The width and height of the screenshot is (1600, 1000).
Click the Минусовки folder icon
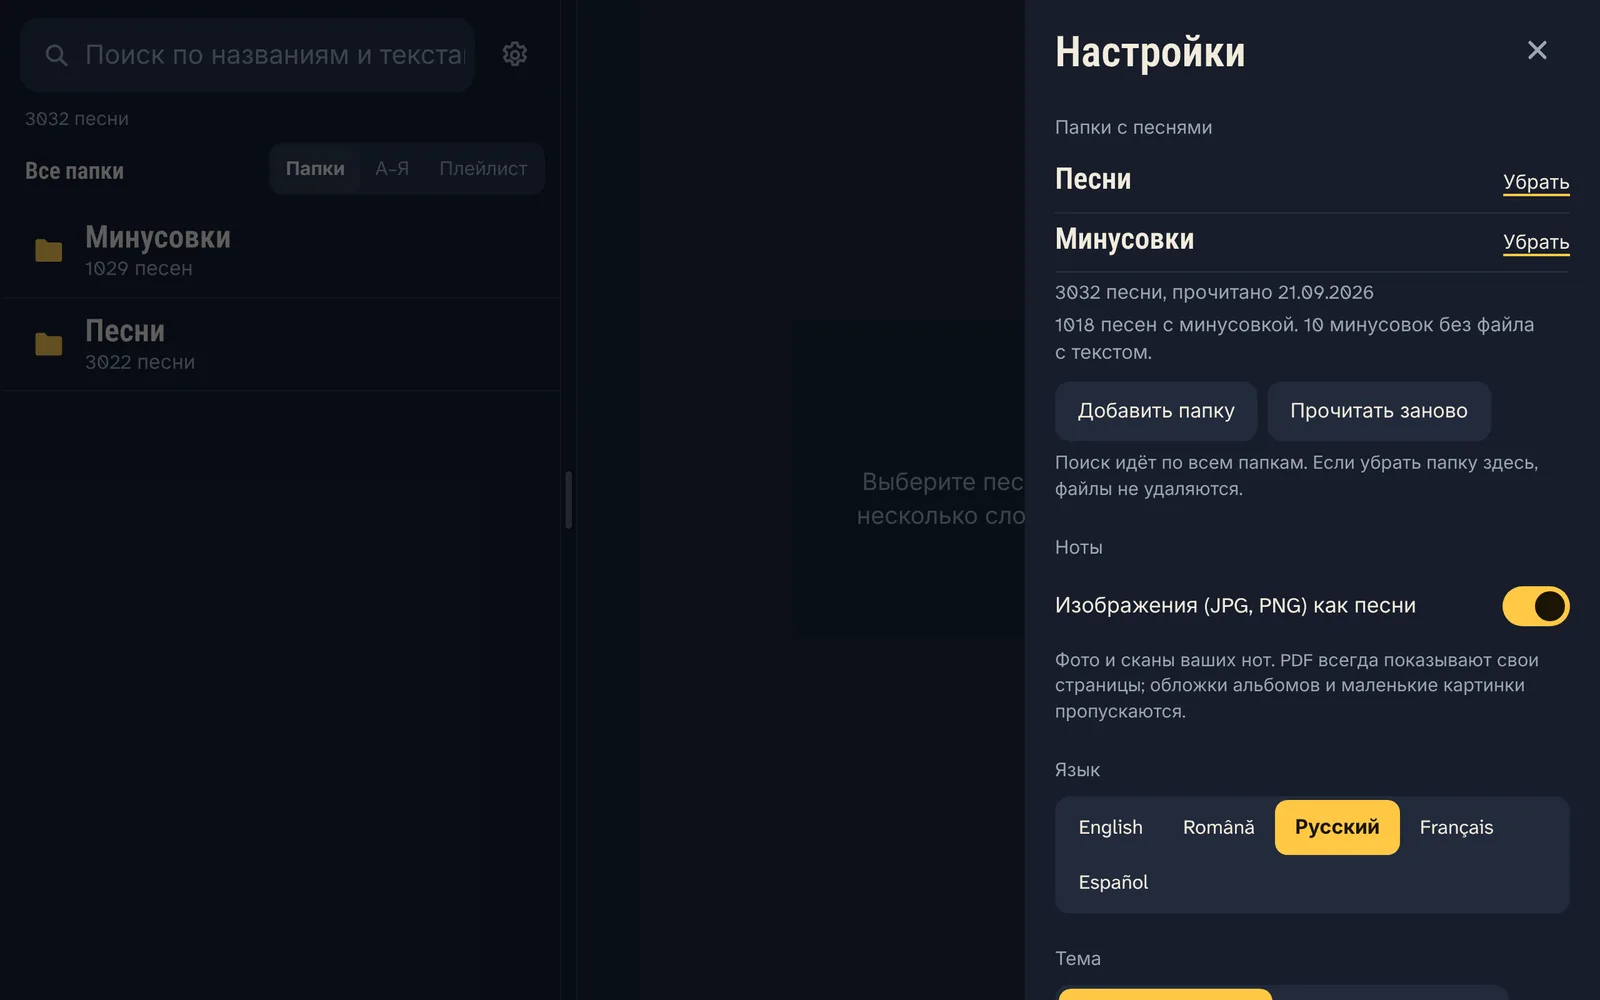[49, 250]
